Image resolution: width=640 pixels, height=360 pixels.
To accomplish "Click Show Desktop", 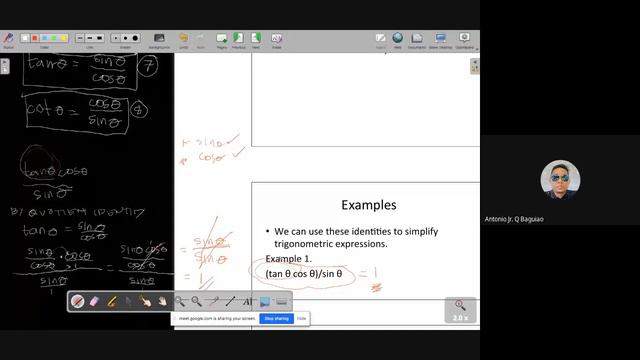I will click(x=440, y=40).
